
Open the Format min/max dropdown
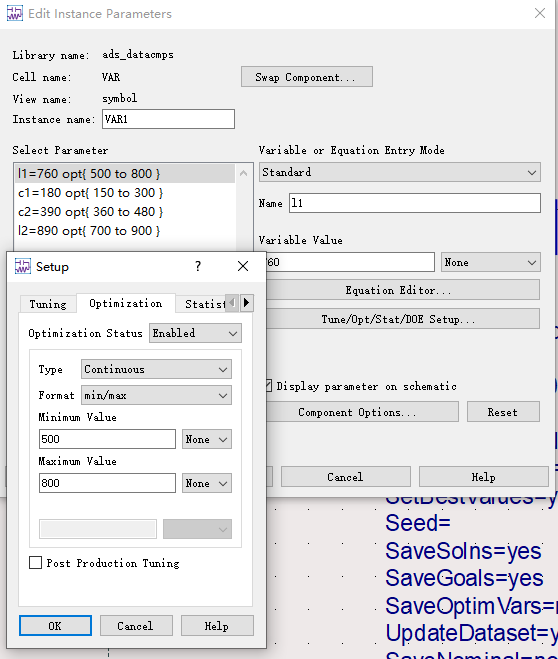156,395
